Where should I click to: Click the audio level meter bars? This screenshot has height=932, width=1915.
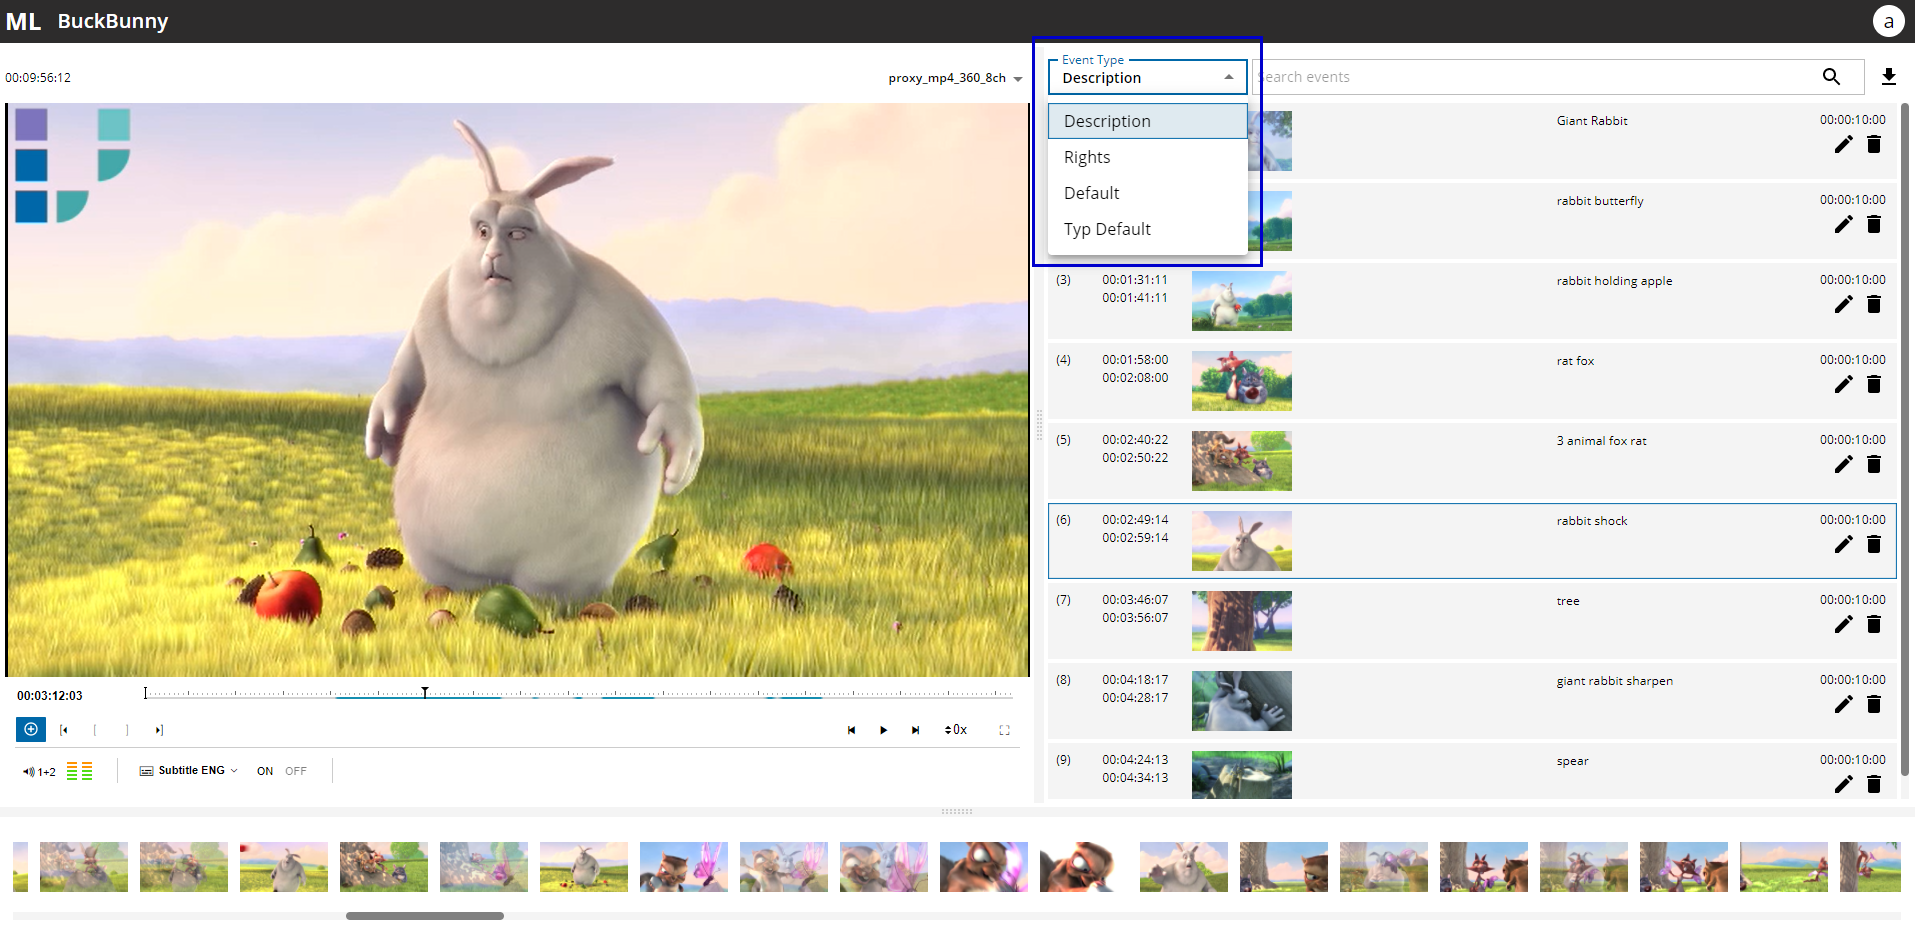tap(80, 771)
